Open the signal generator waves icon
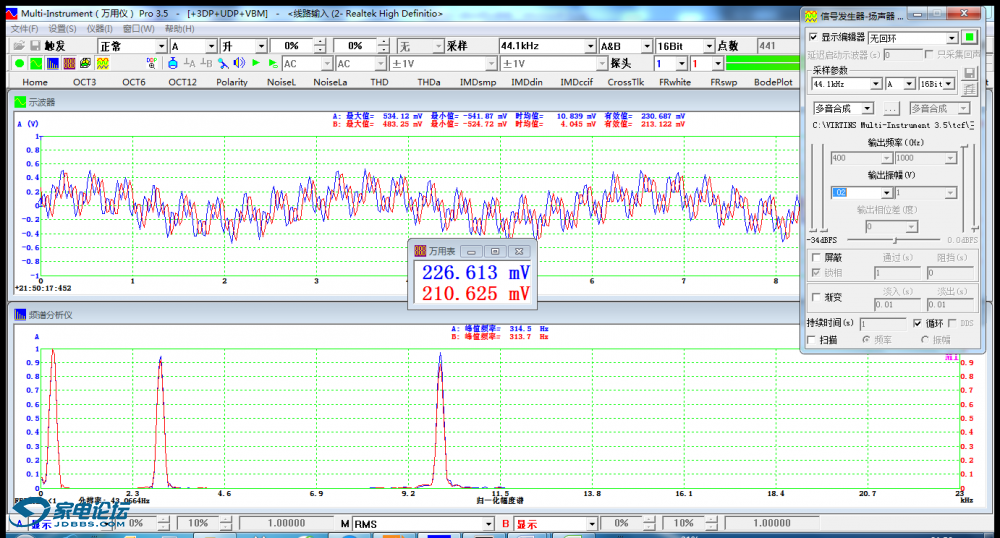 coord(102,64)
